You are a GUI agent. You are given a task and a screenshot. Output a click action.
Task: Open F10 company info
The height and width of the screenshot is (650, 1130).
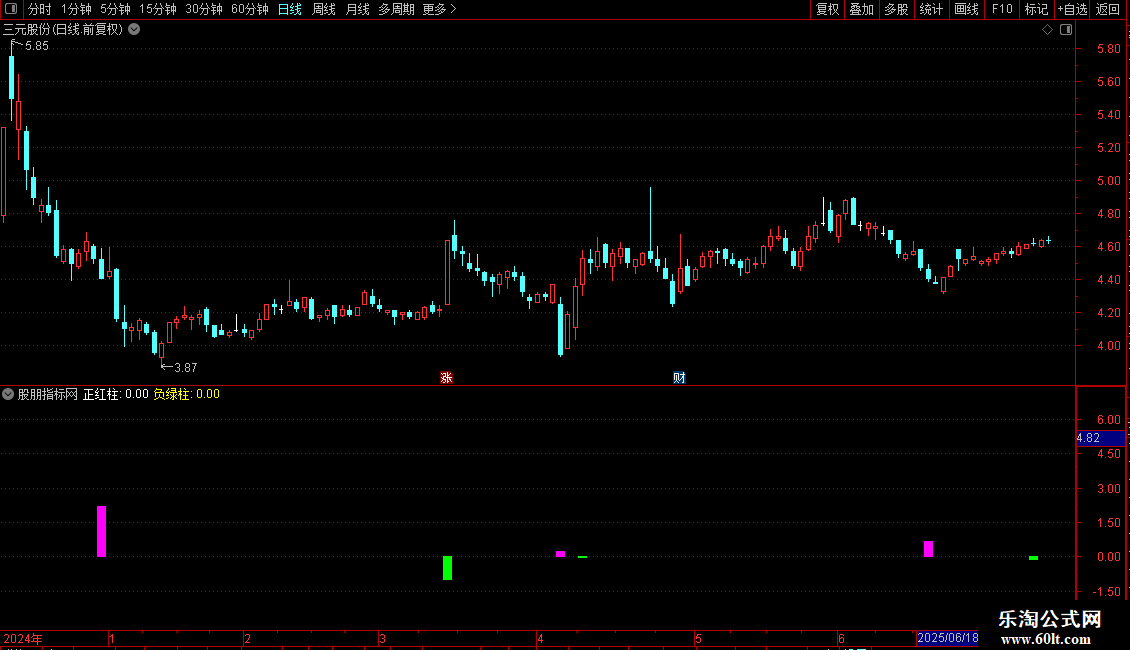pyautogui.click(x=1002, y=9)
